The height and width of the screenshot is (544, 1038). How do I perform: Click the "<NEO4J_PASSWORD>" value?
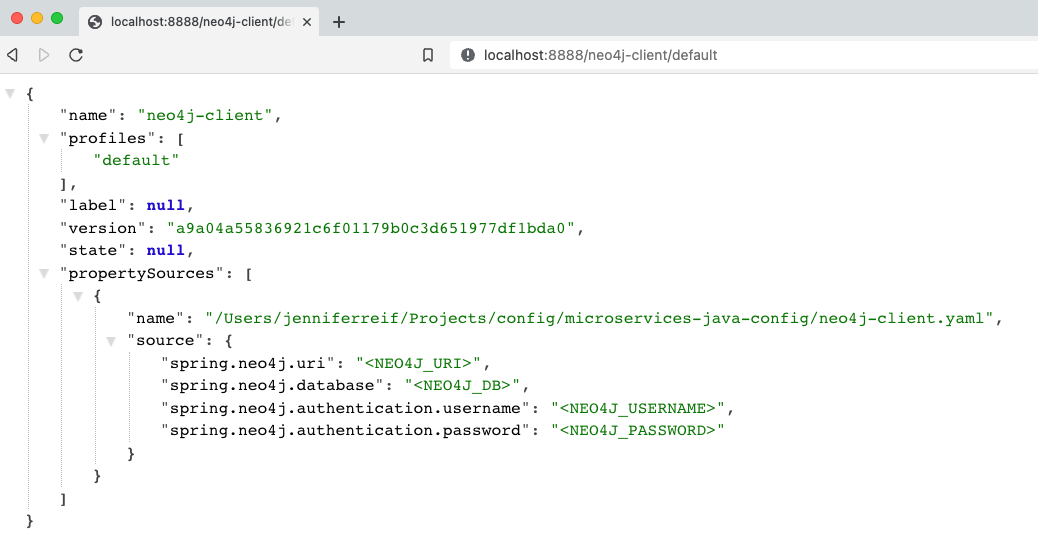point(638,430)
